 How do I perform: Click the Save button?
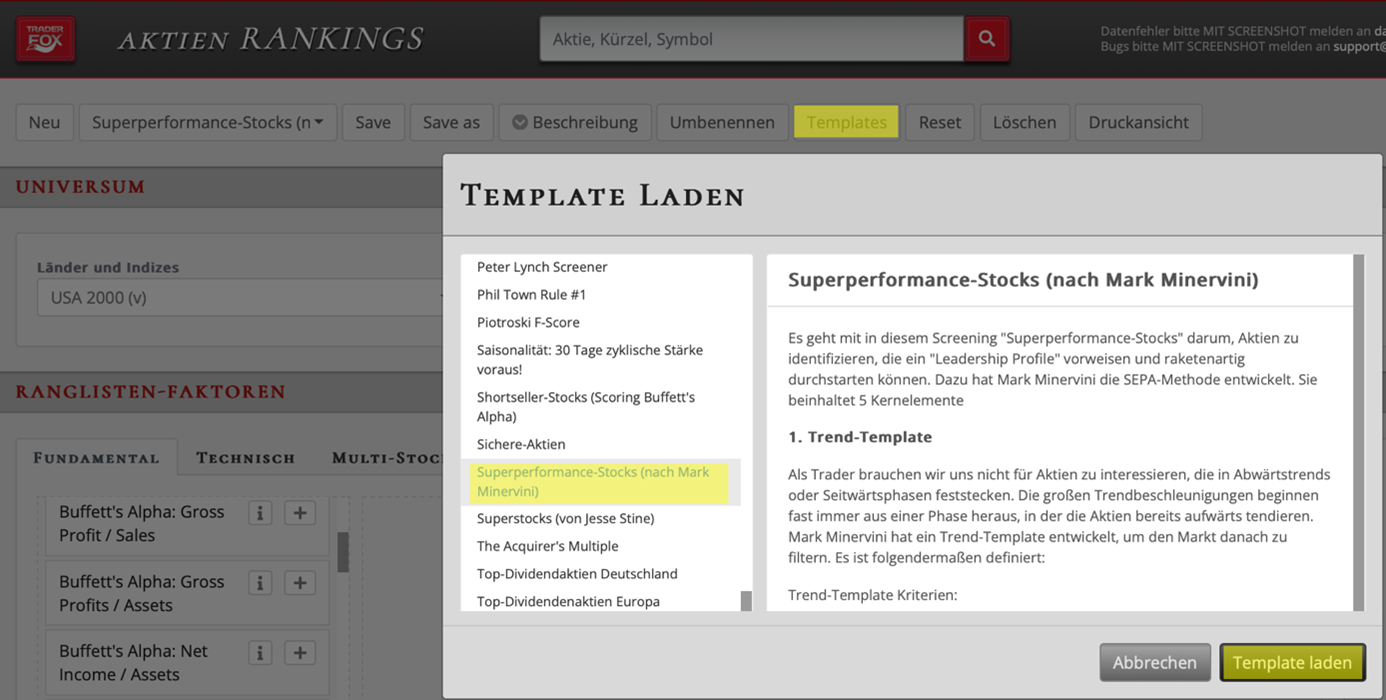[x=373, y=122]
